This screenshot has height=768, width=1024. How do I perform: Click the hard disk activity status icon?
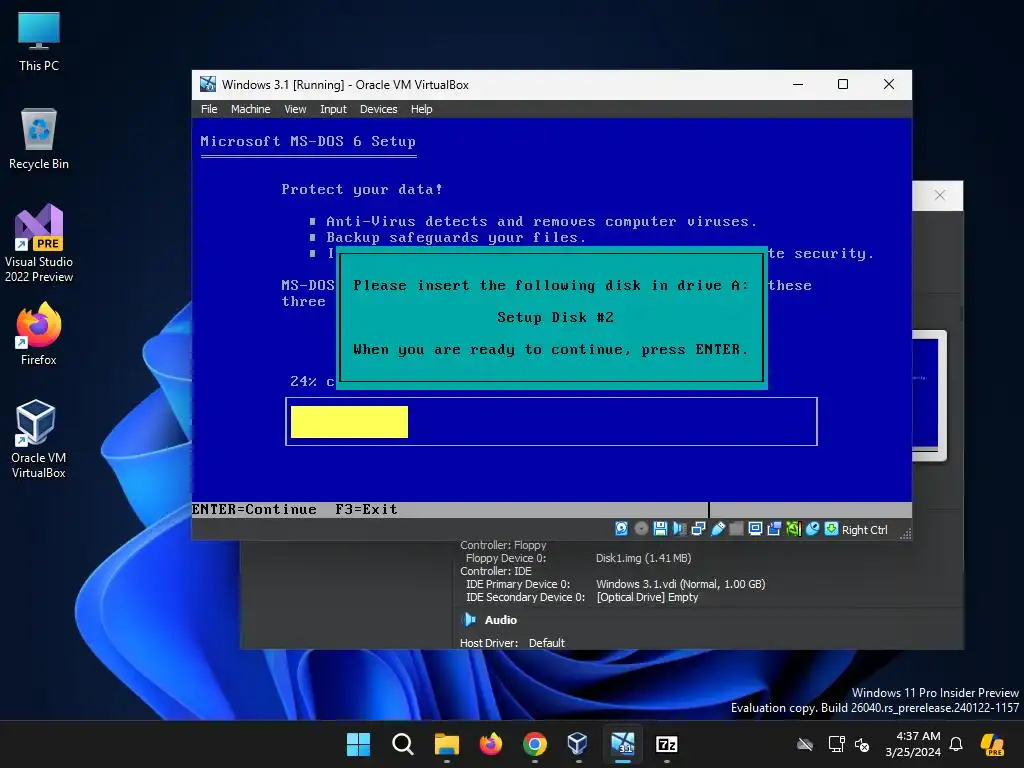click(621, 529)
